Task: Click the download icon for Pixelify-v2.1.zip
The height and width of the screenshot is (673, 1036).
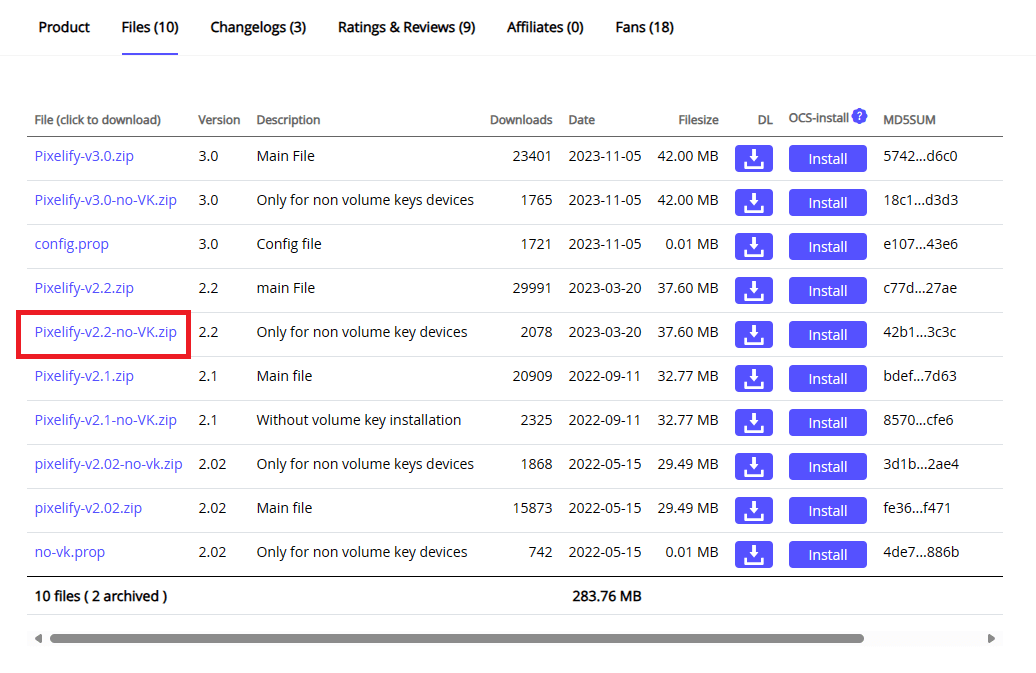Action: (x=753, y=378)
